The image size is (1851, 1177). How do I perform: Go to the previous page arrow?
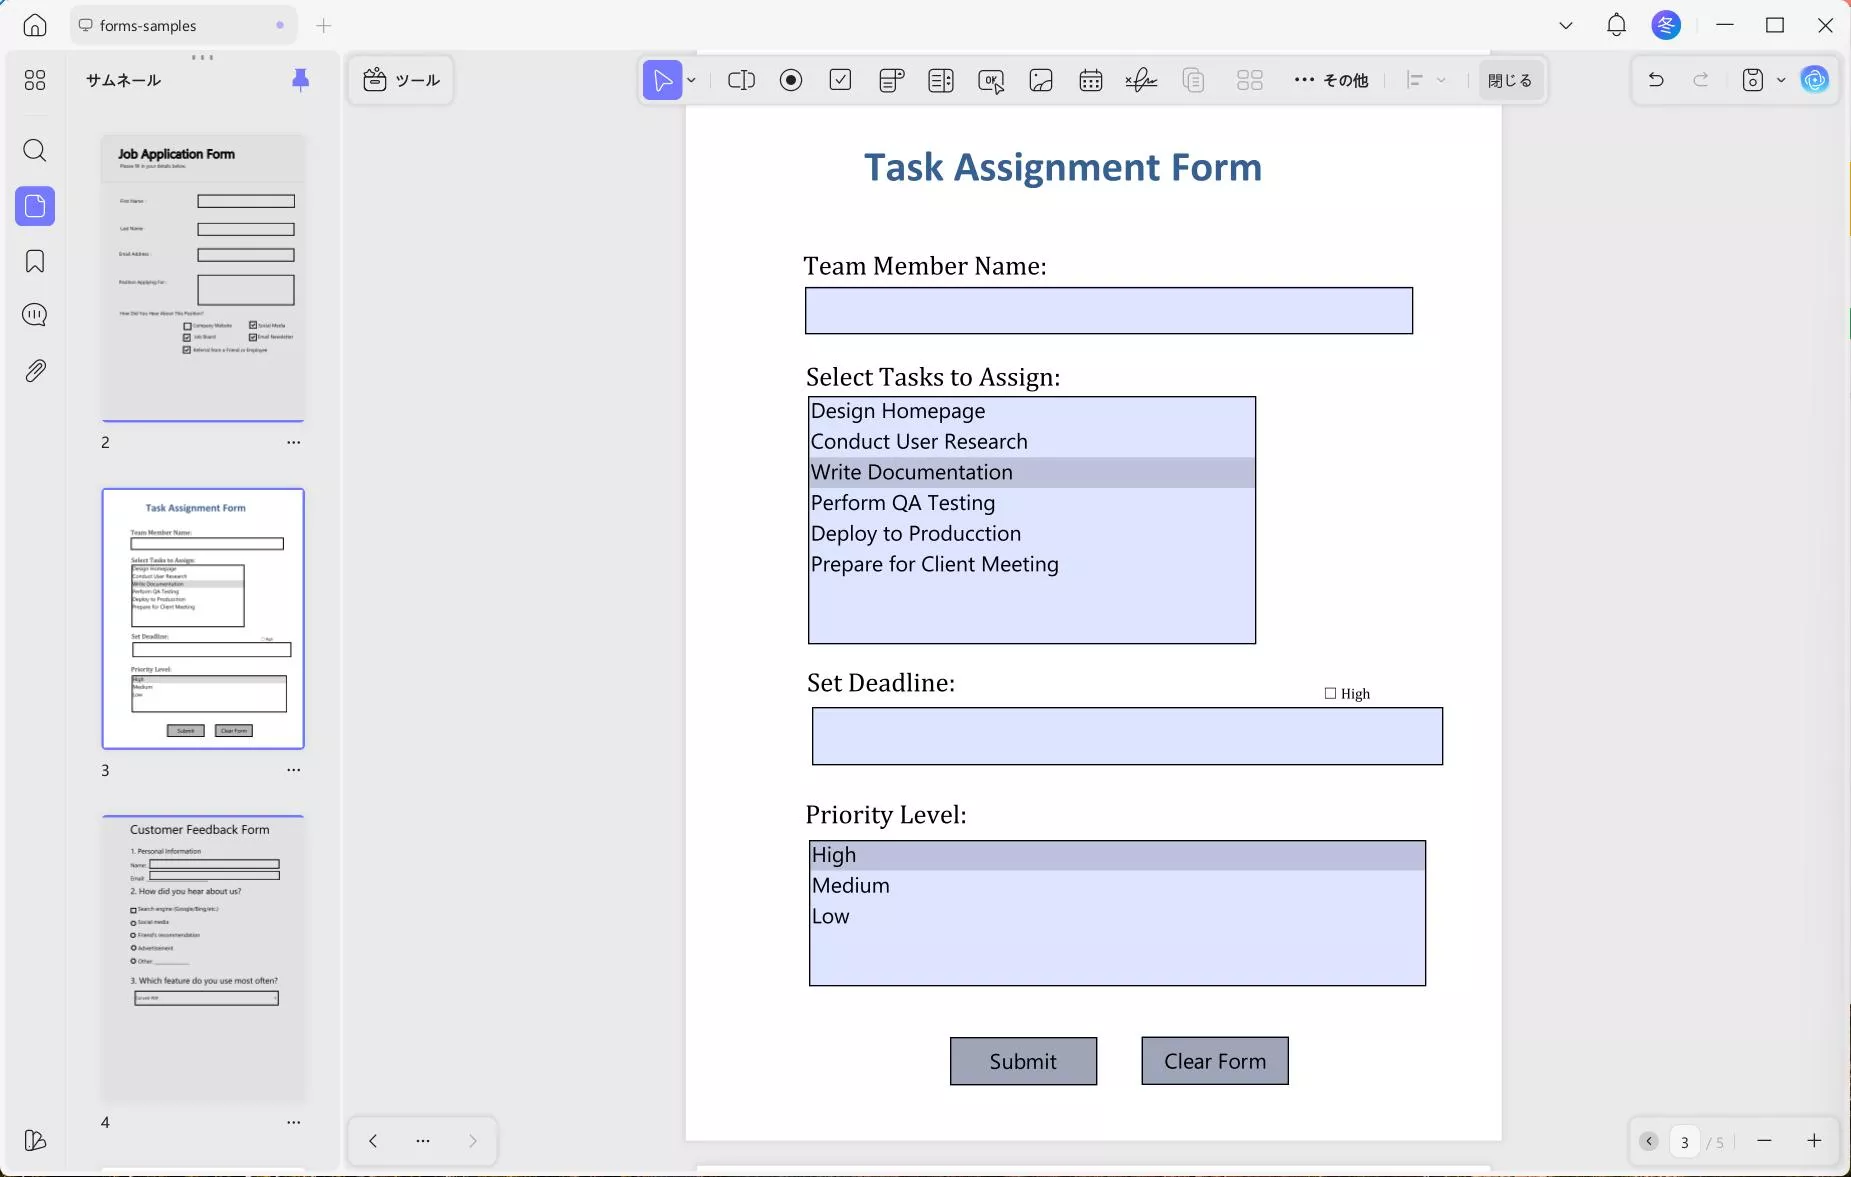tap(373, 1141)
